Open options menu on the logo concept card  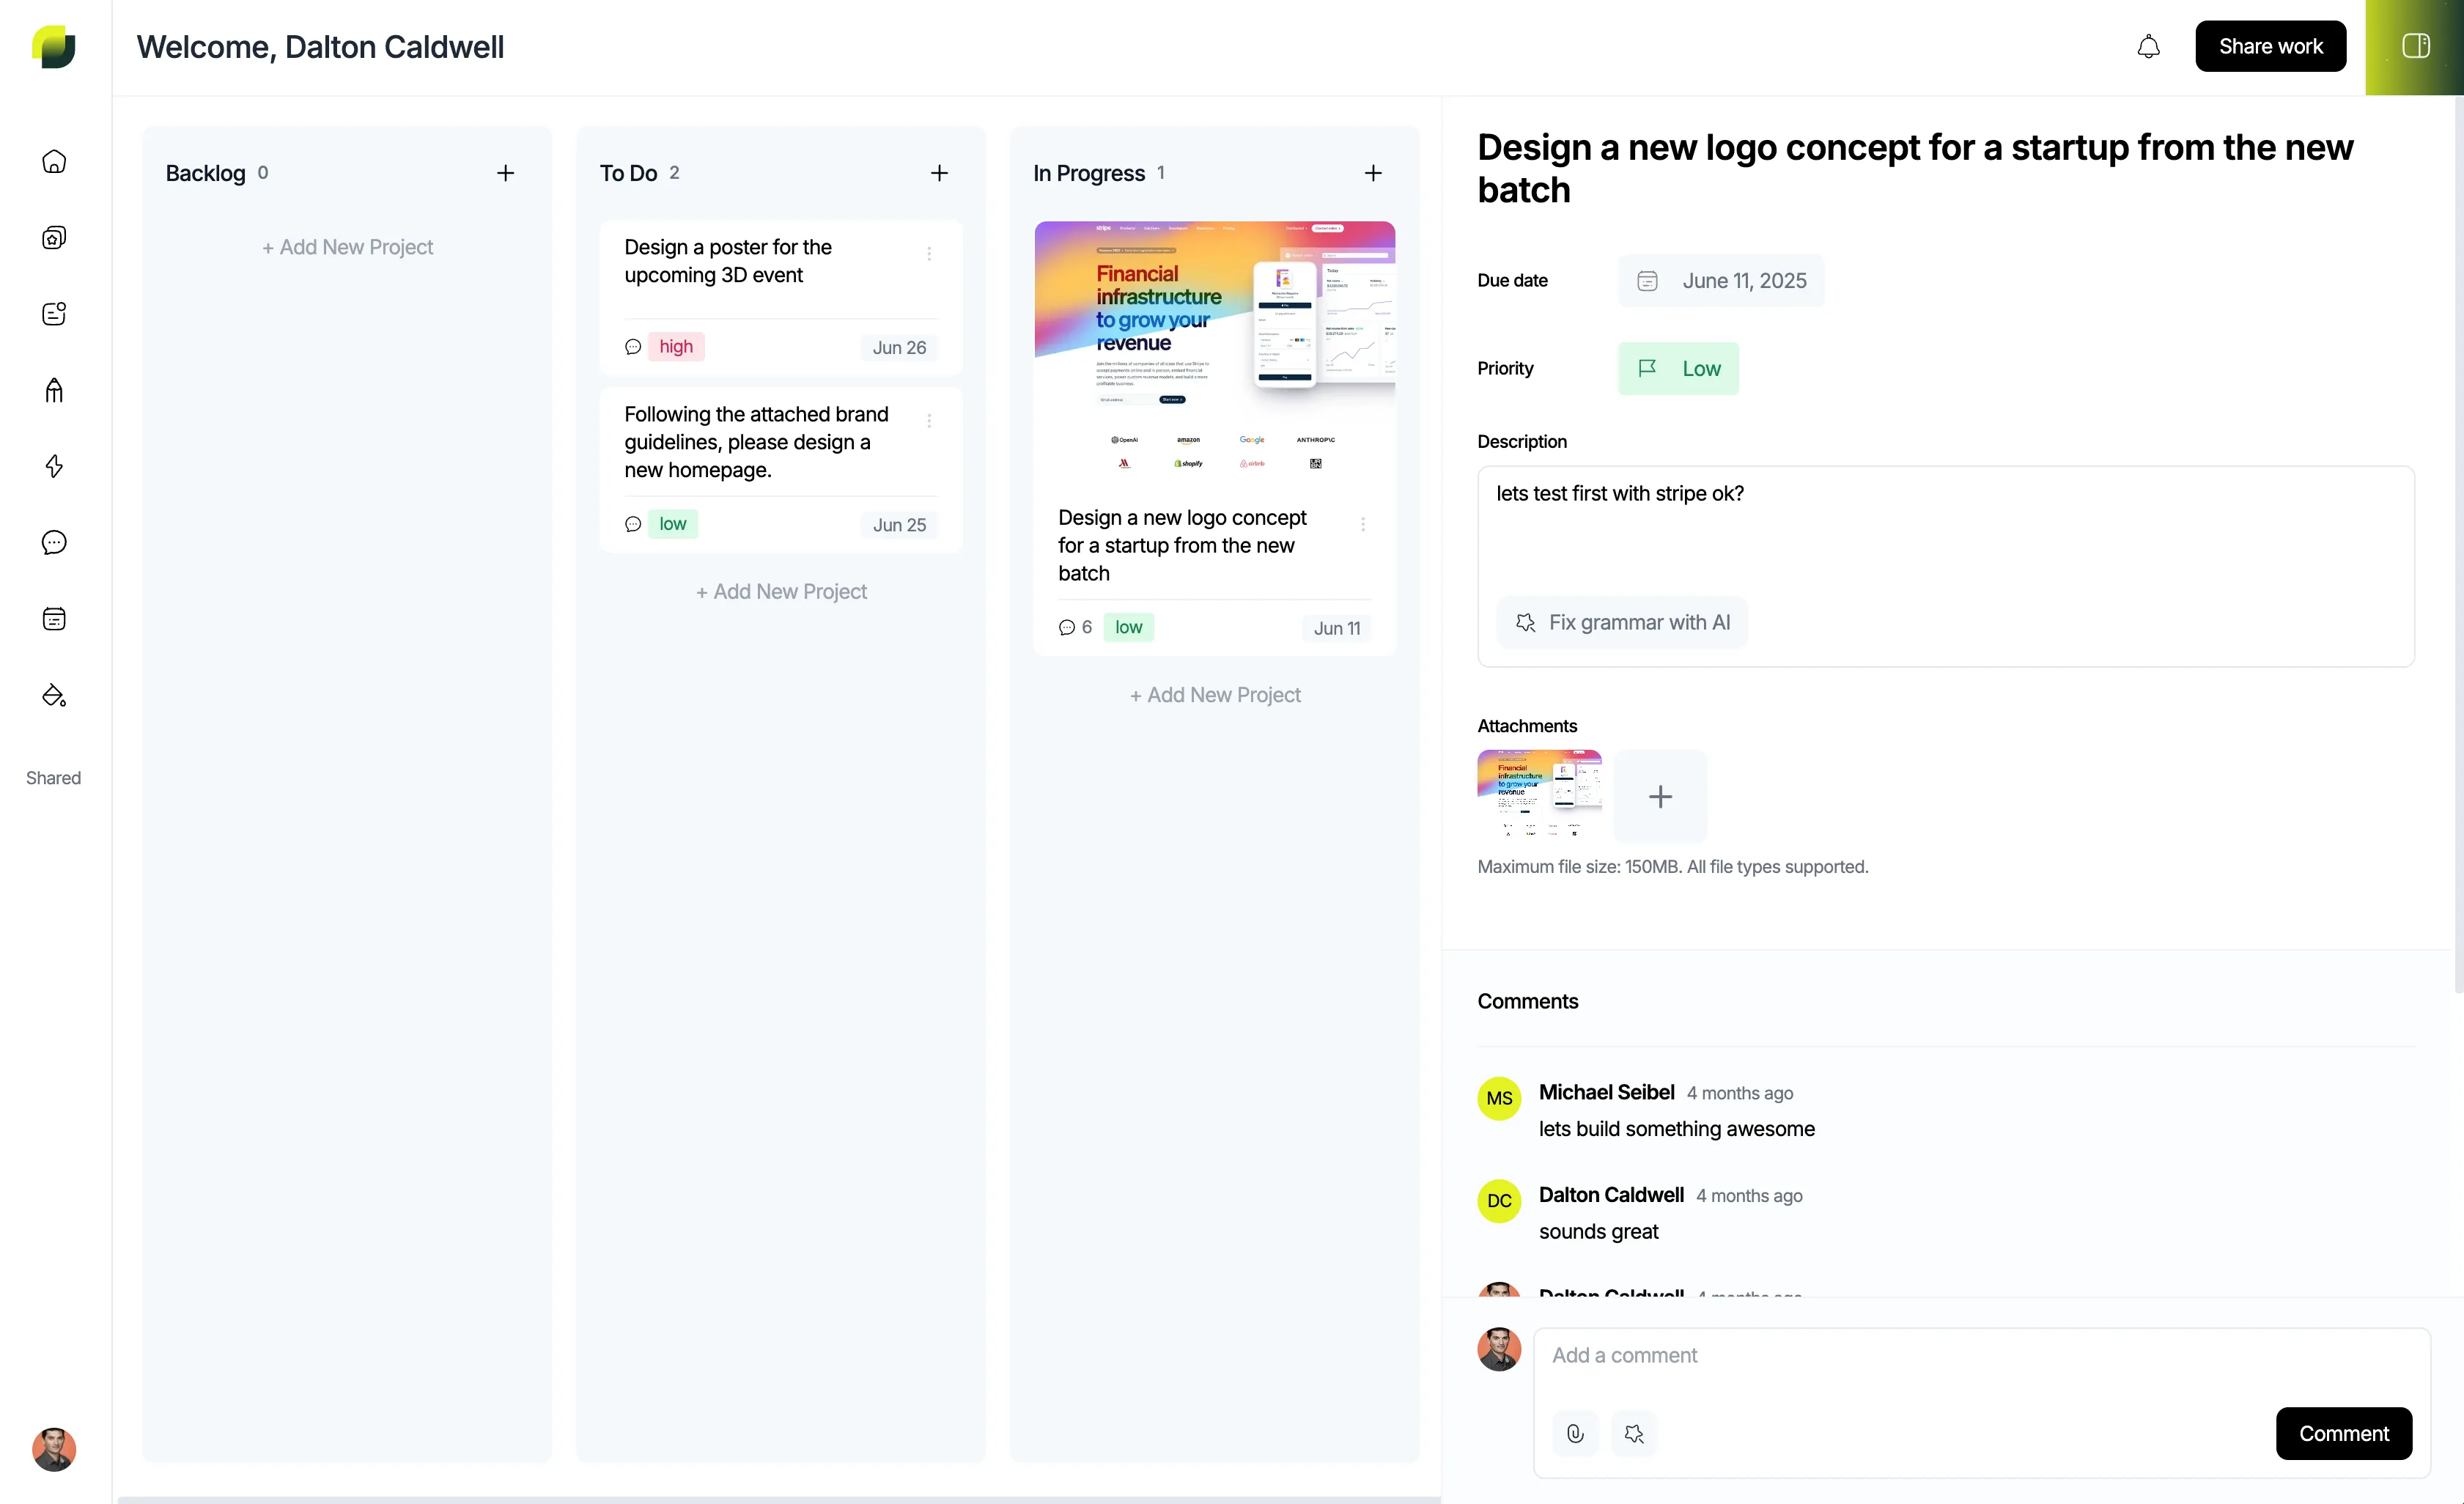(x=1363, y=523)
